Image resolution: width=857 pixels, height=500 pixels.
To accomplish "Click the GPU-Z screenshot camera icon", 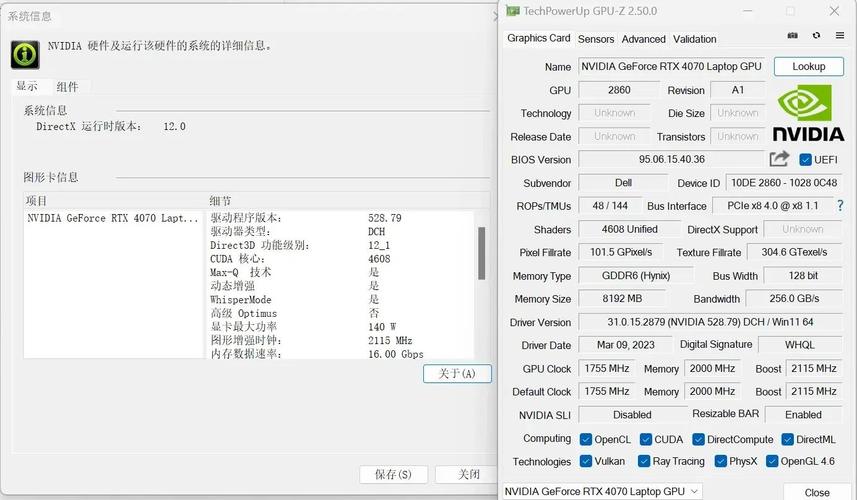I will point(793,36).
